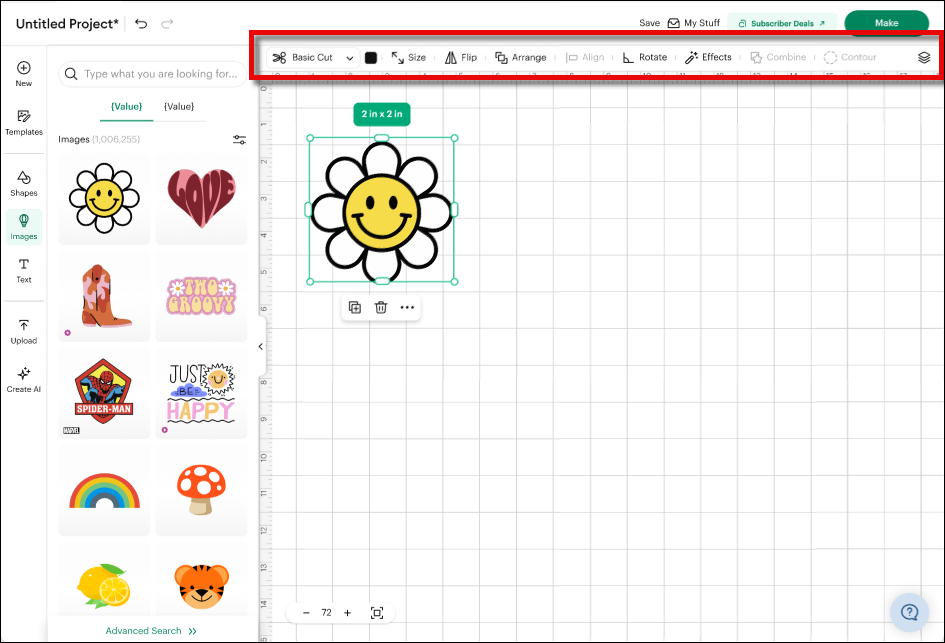Open the more options ellipsis below selection
945x643 pixels.
click(x=407, y=307)
